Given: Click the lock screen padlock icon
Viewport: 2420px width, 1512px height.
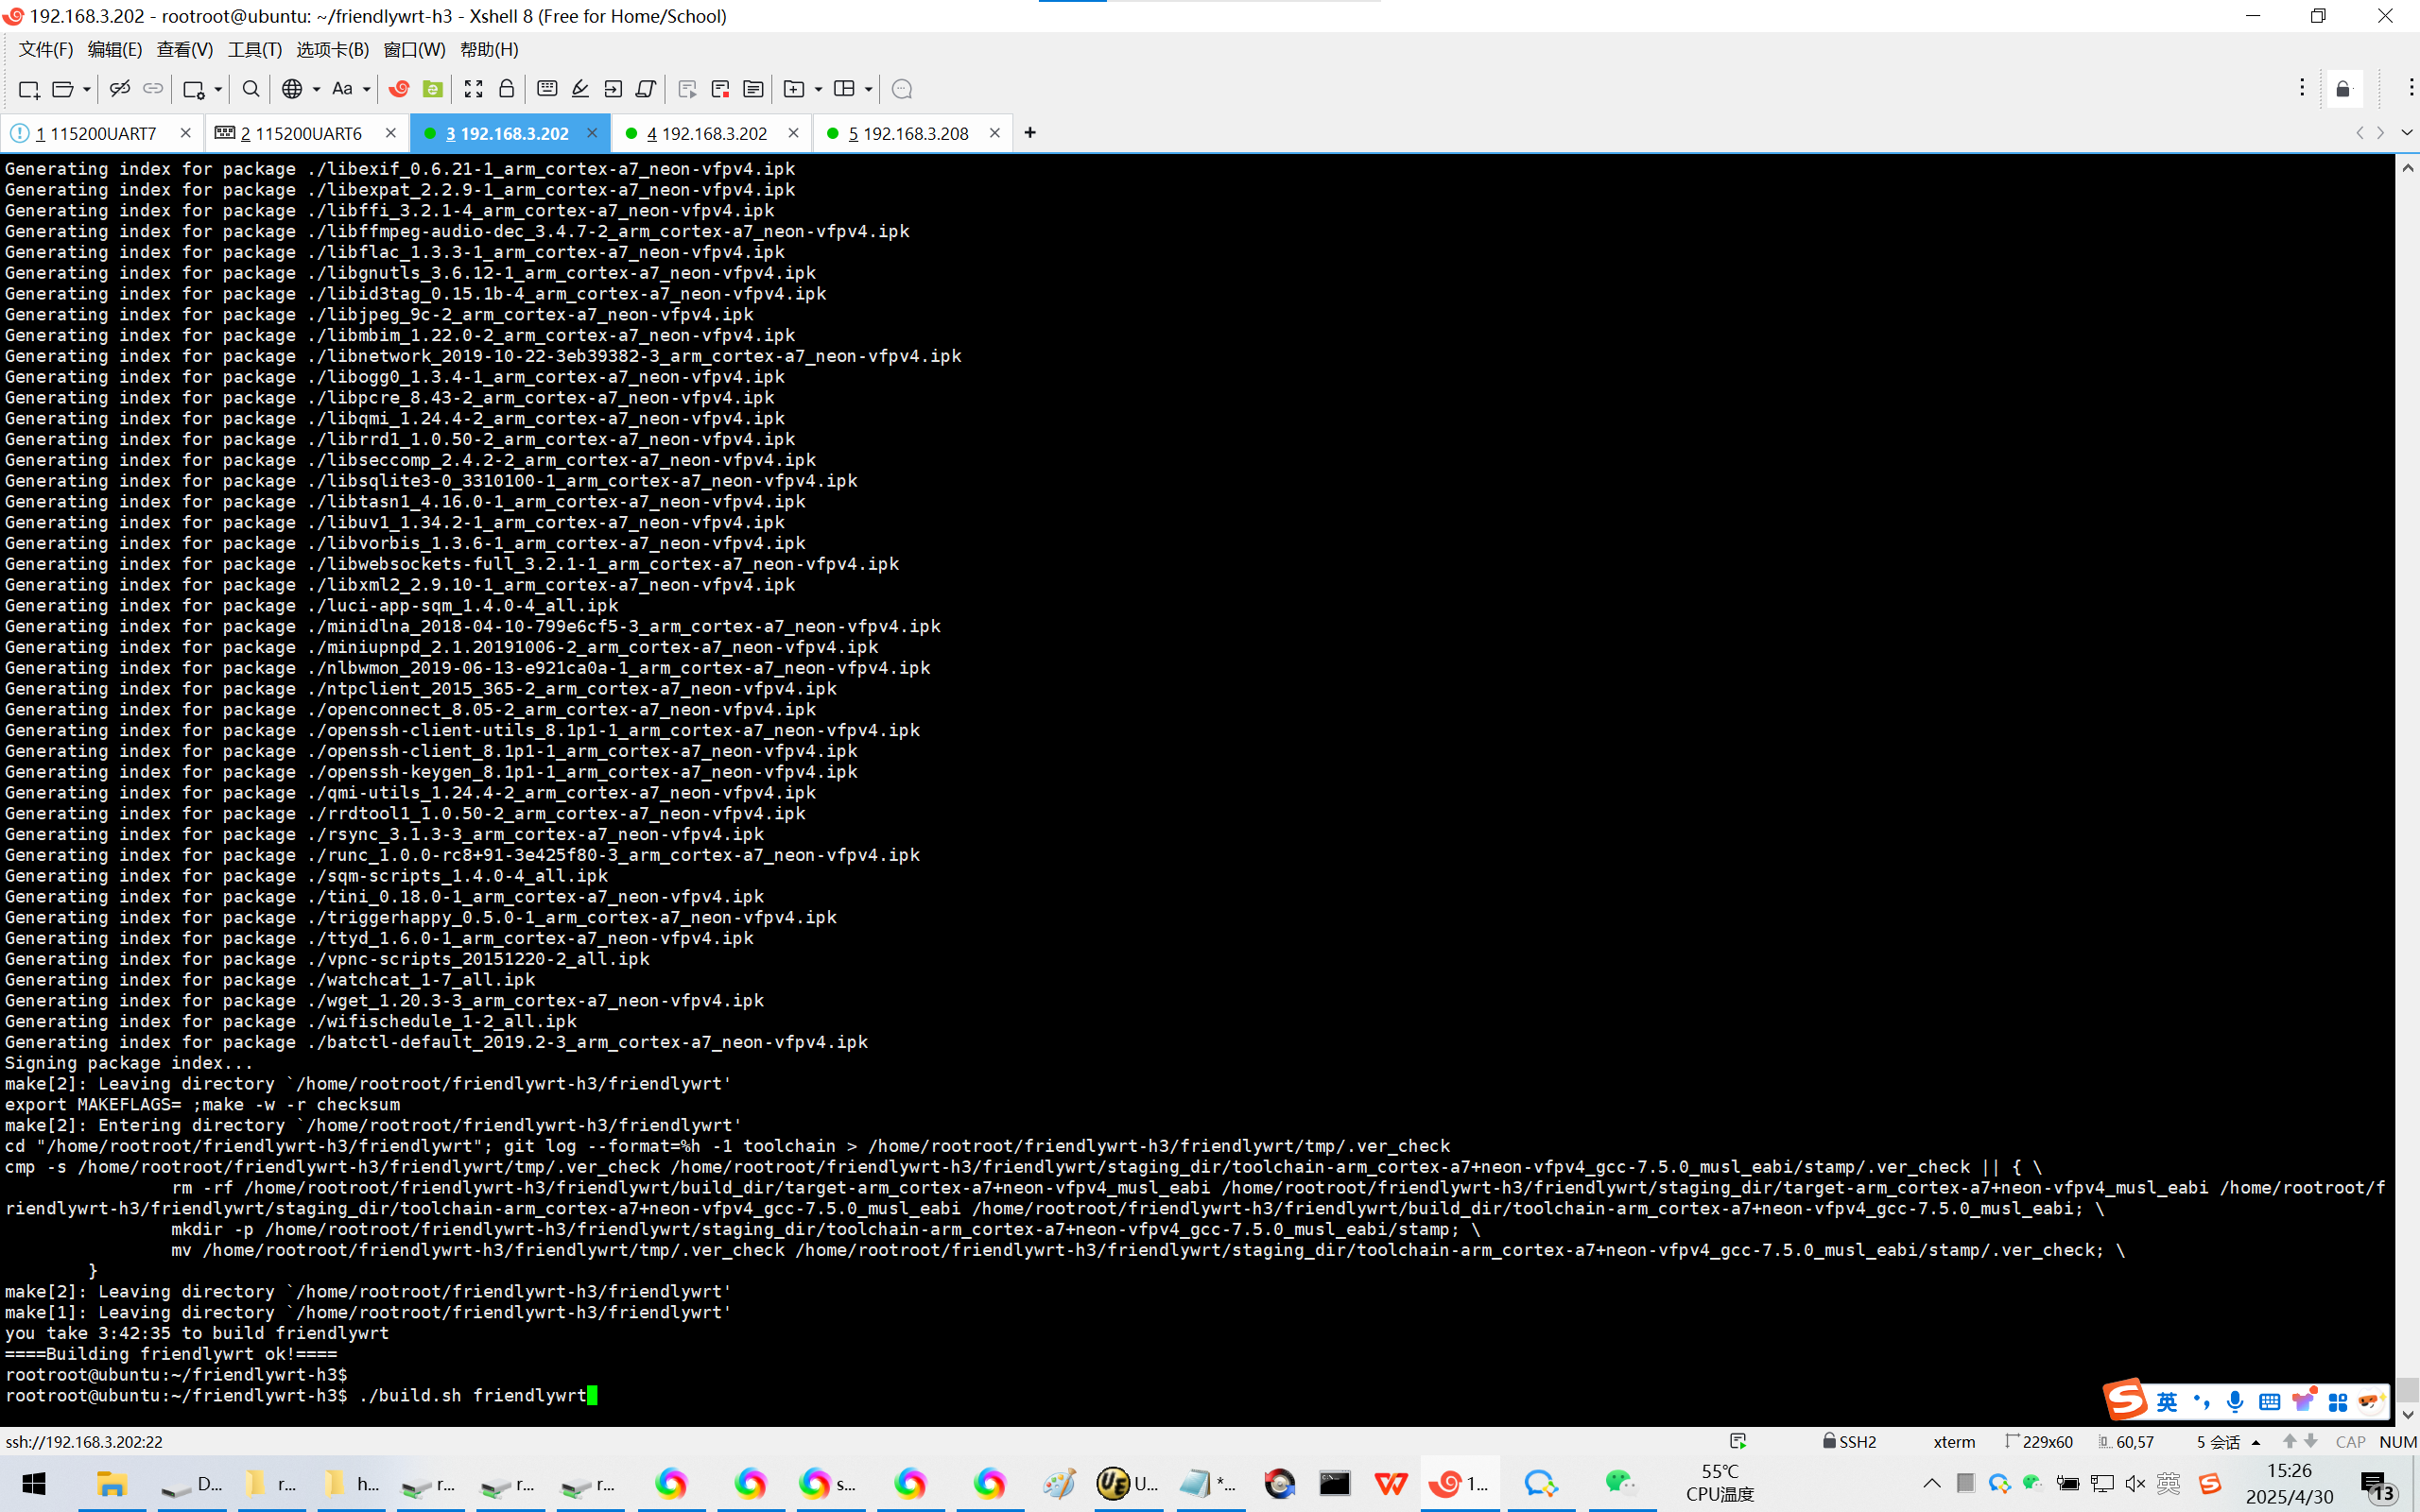Looking at the screenshot, I should 506,89.
